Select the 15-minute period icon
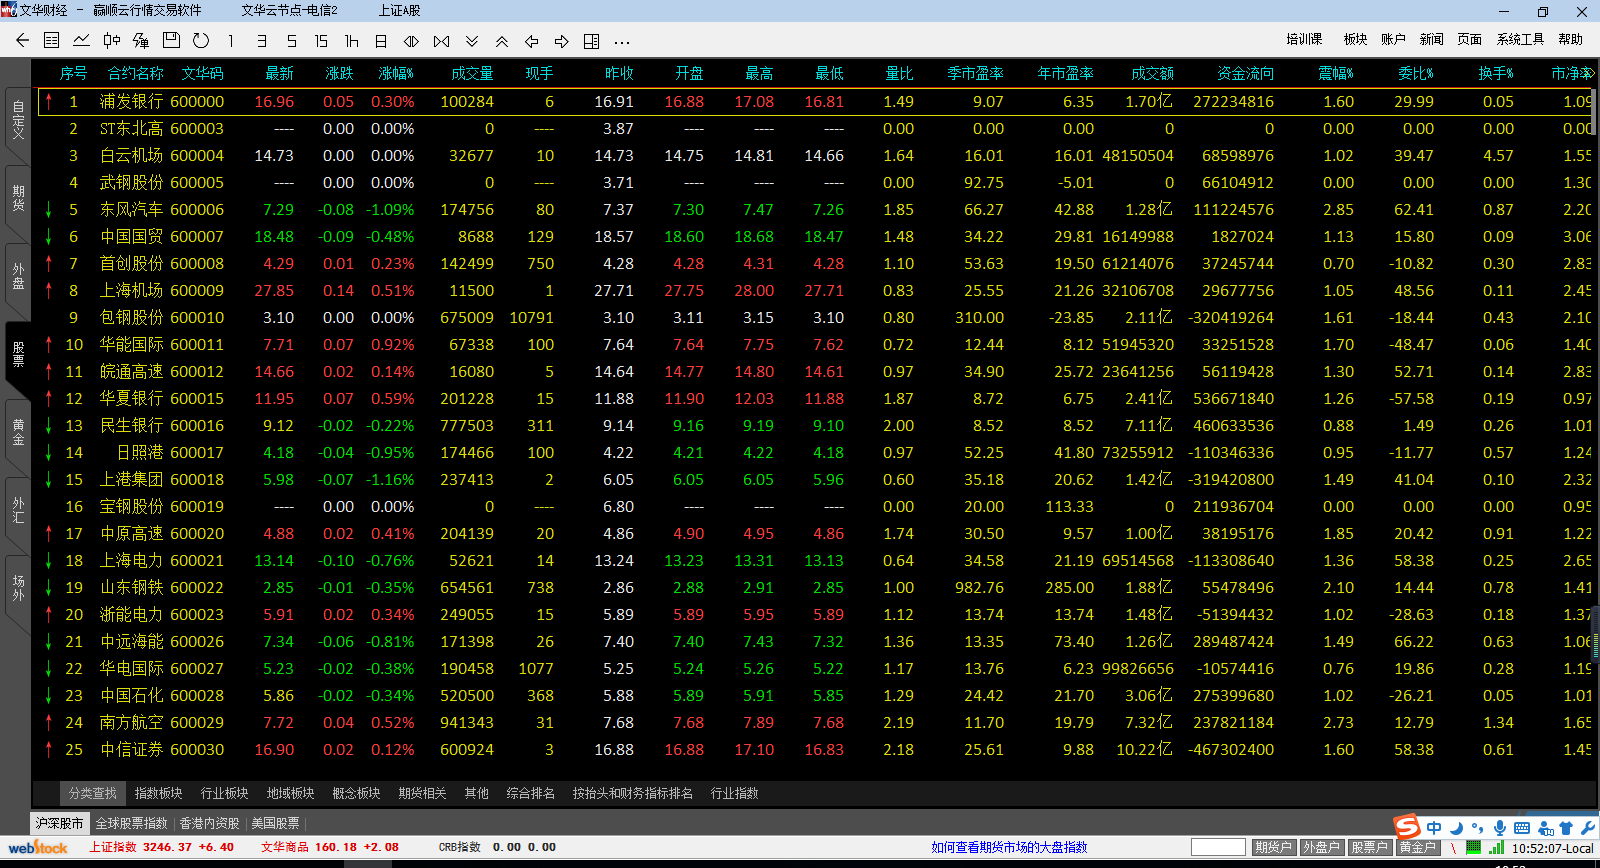1600x868 pixels. 321,41
